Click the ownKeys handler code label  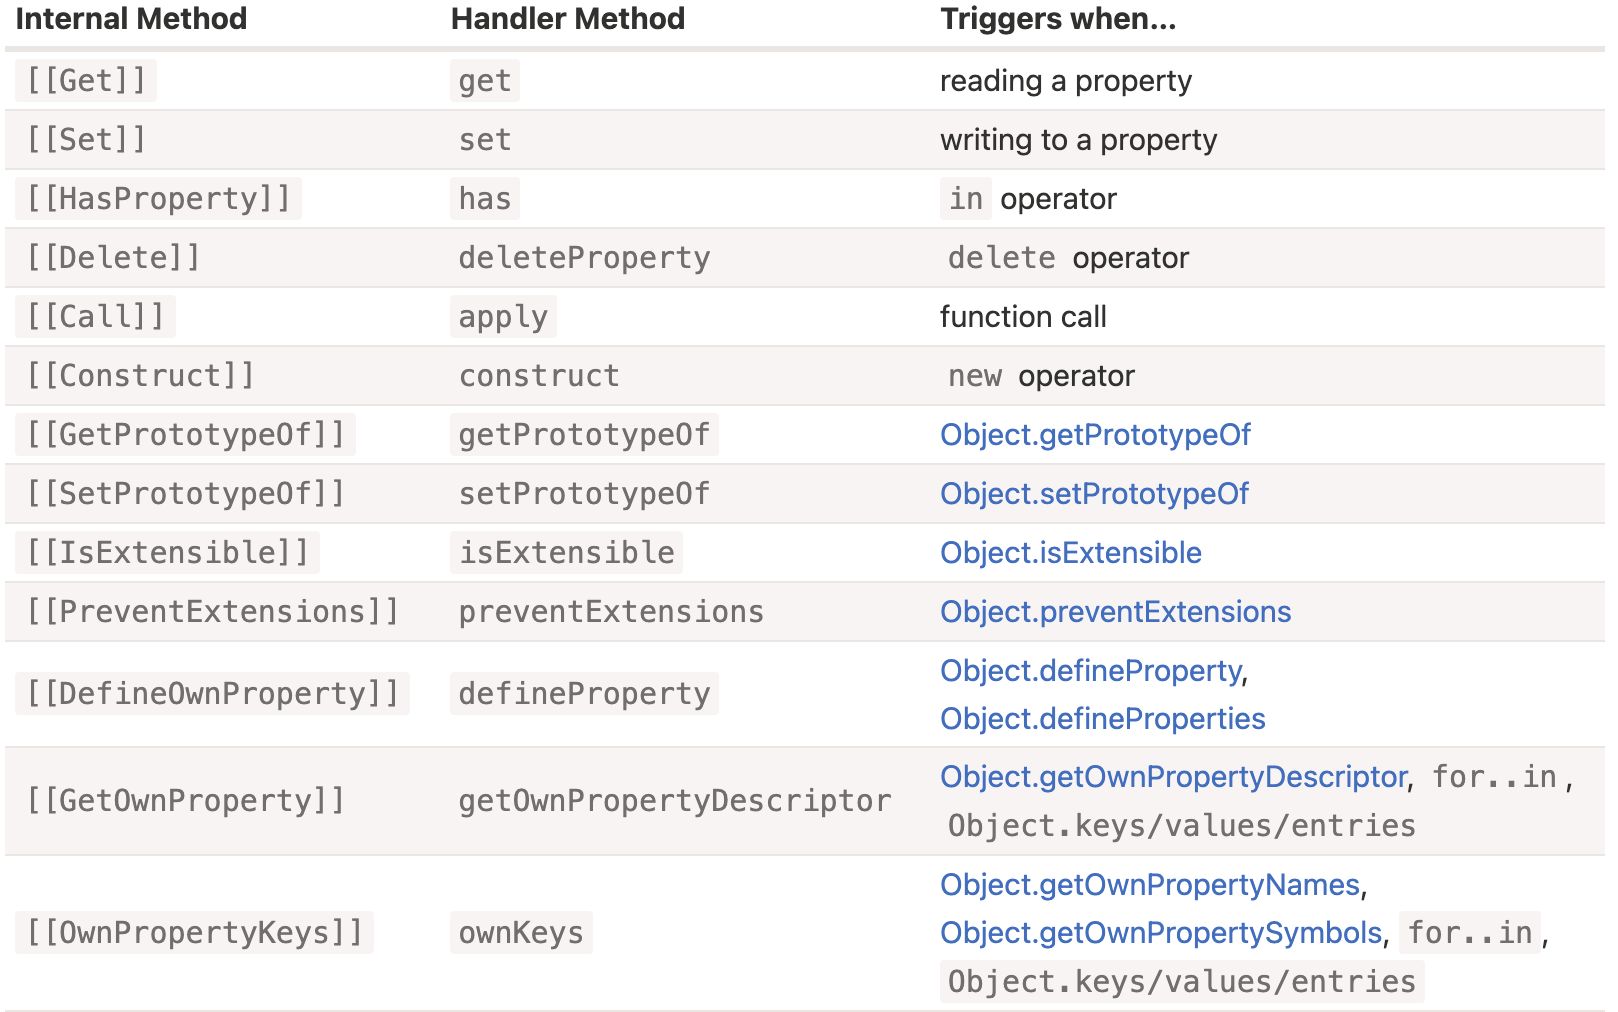[x=521, y=933]
